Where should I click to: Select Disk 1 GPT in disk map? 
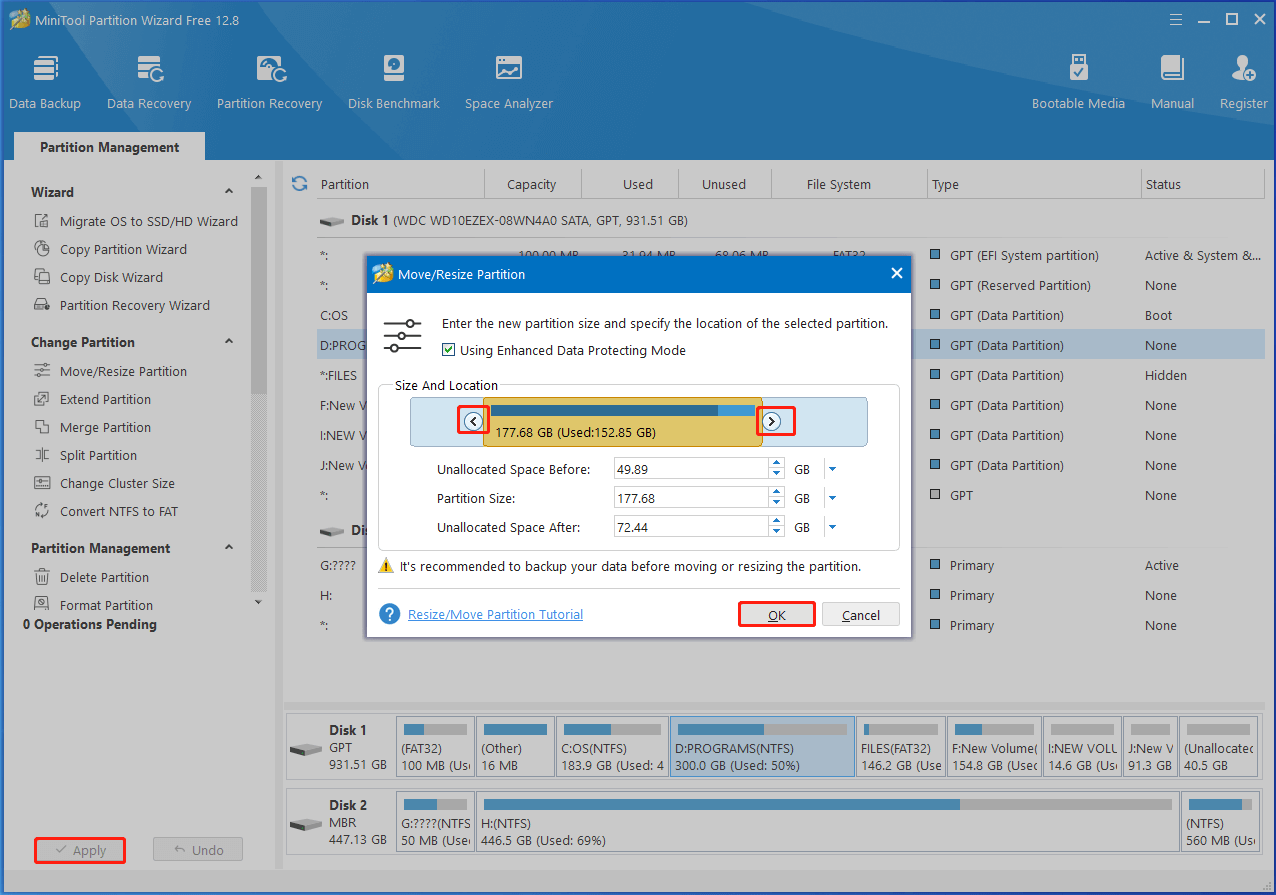point(340,746)
